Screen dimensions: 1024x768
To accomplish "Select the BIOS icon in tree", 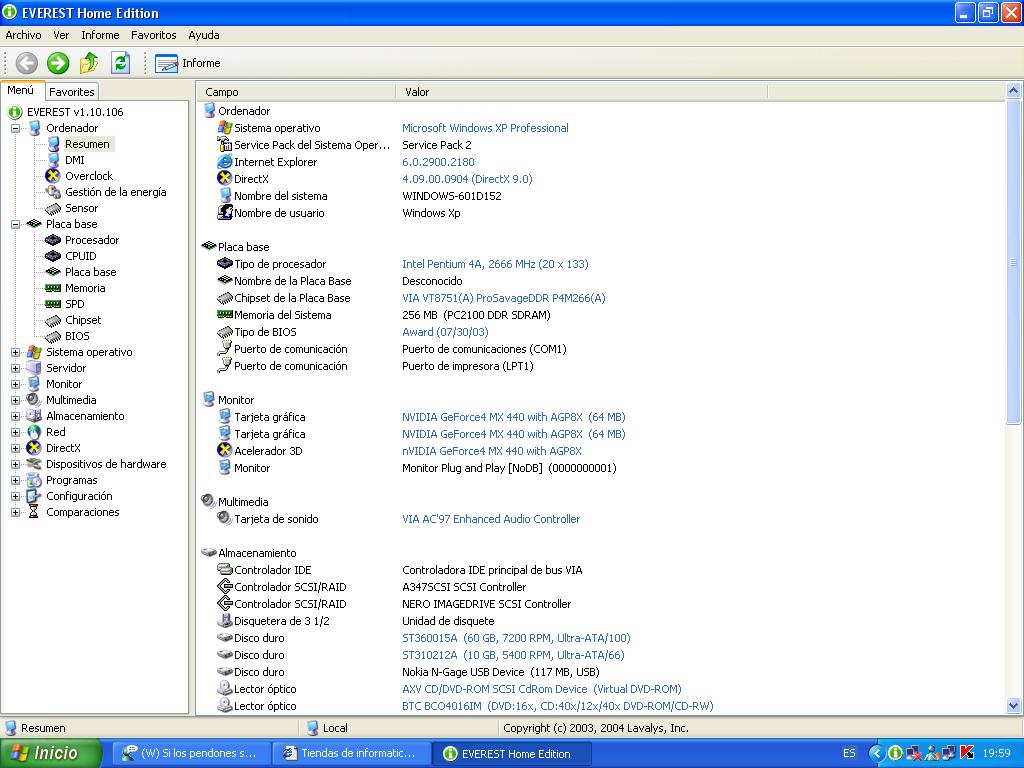I will click(53, 336).
